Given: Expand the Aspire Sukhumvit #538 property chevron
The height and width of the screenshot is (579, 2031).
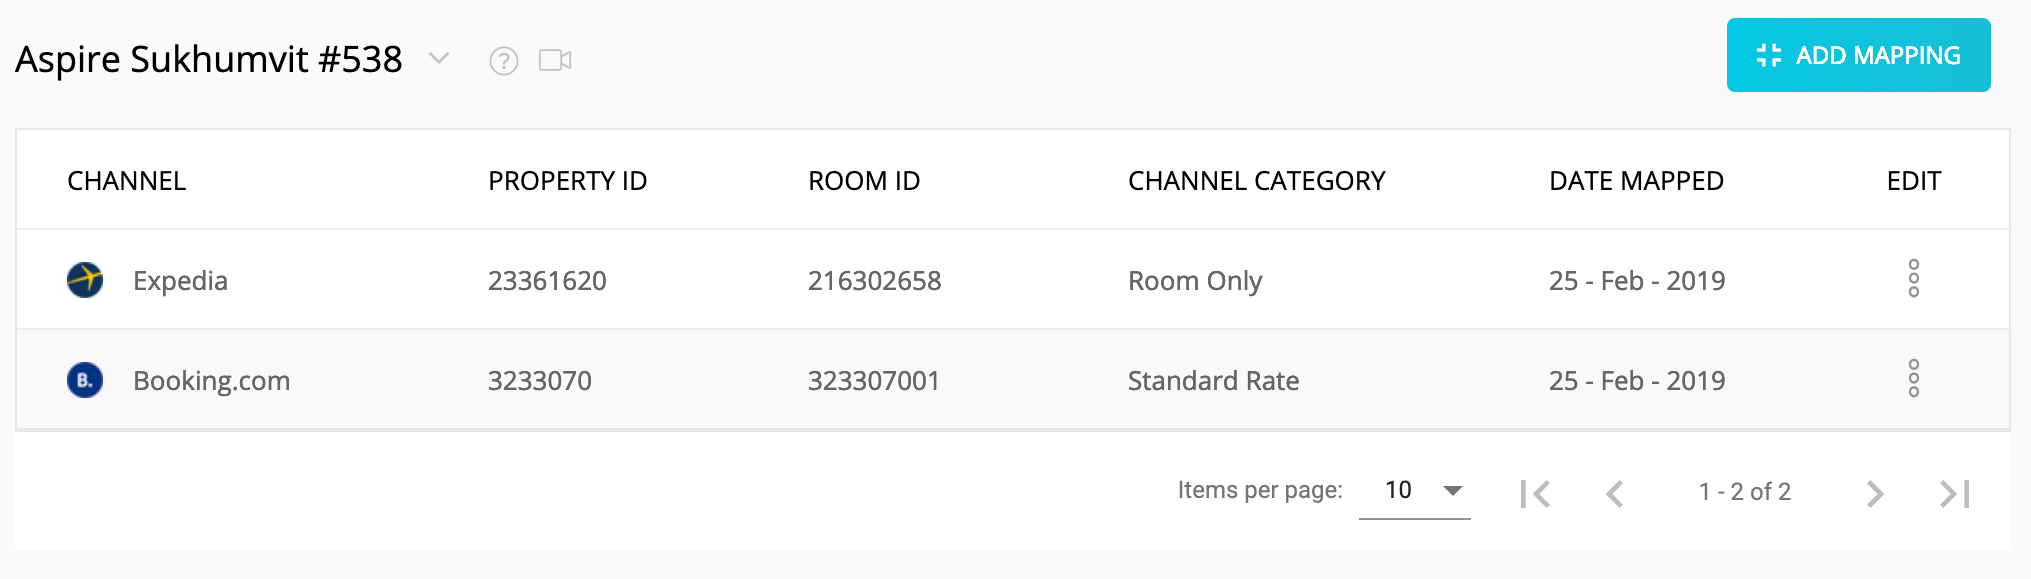Looking at the screenshot, I should pos(439,58).
